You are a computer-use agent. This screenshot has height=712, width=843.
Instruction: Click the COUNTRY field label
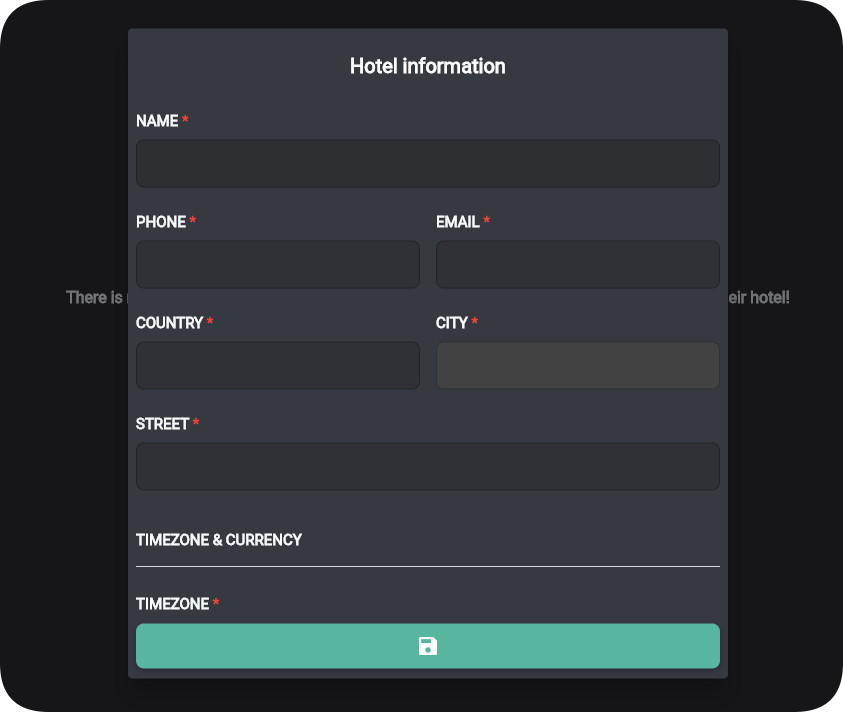point(170,323)
